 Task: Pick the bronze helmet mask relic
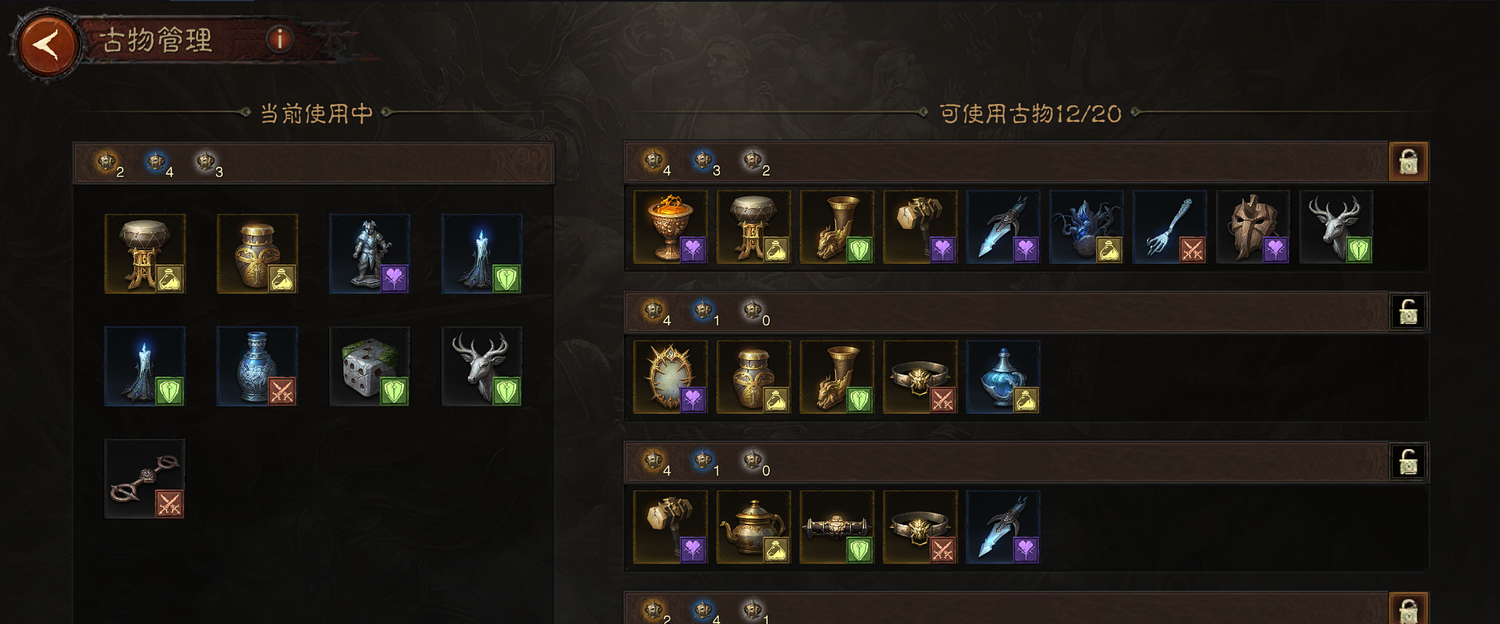1253,227
